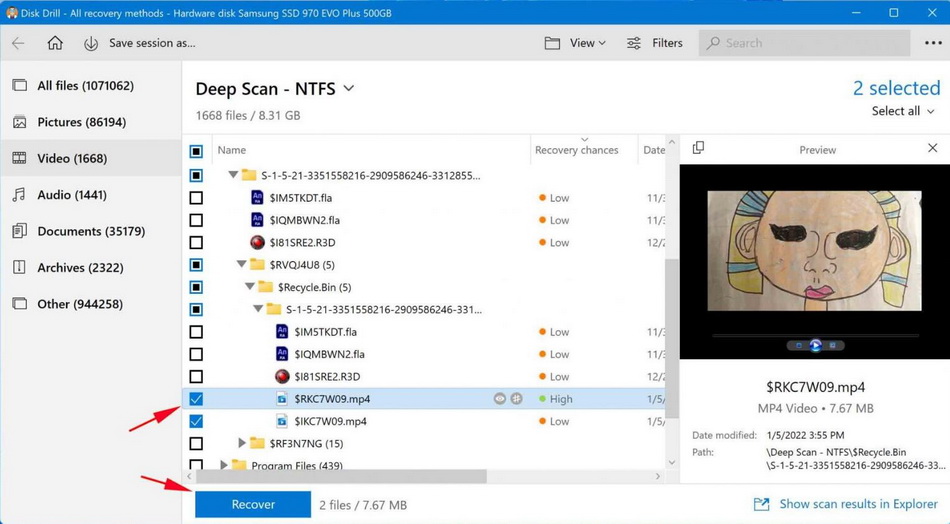Click the Filters sliders icon
This screenshot has height=524, width=950.
click(x=634, y=43)
